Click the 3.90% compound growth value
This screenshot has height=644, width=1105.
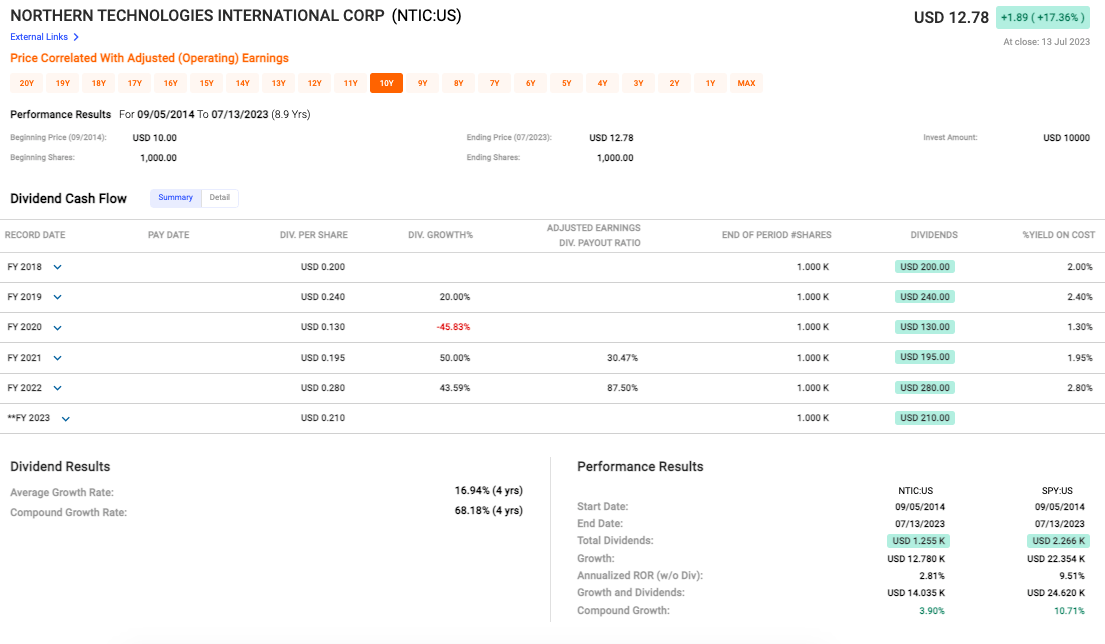[x=932, y=611]
